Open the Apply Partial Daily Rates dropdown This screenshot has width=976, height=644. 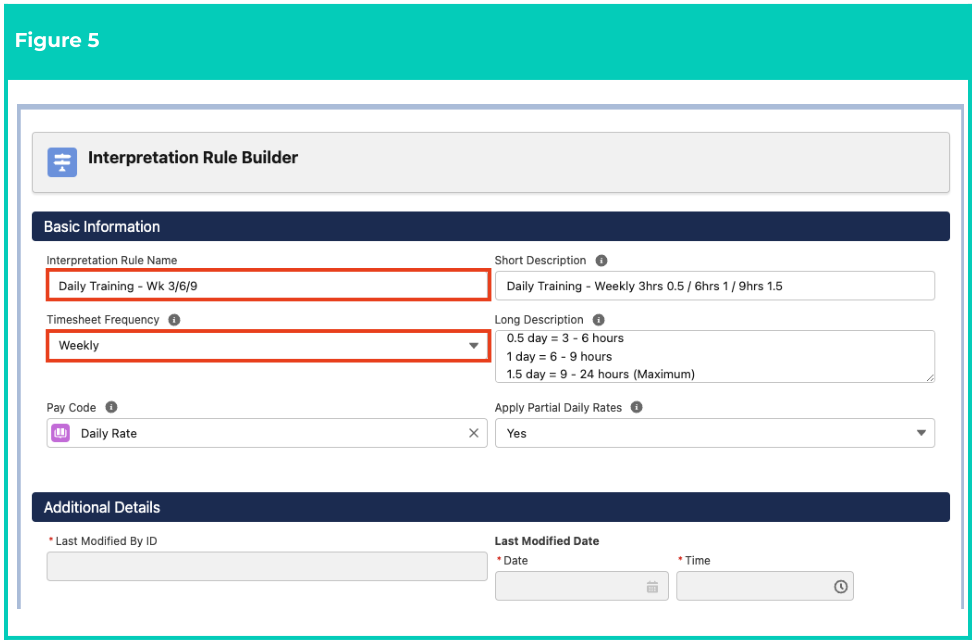(715, 433)
